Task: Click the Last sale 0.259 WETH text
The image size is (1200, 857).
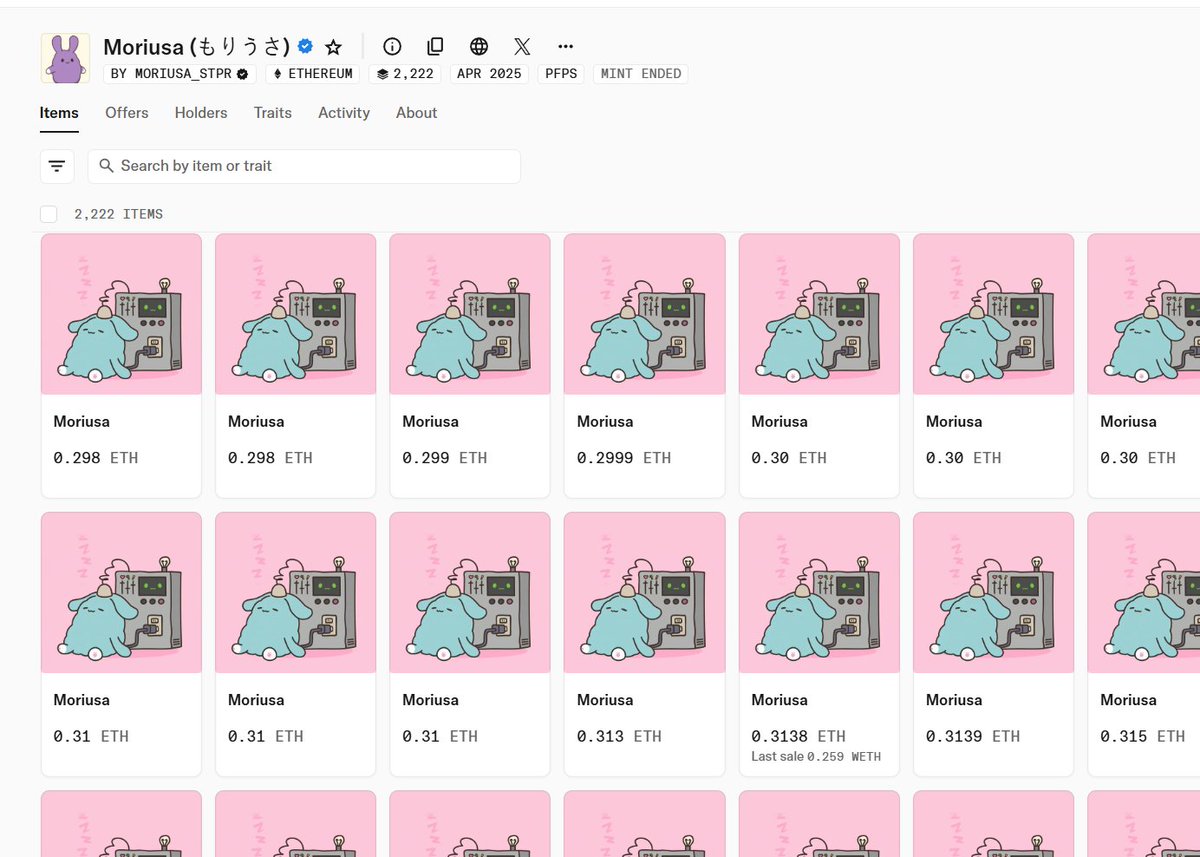Action: pyautogui.click(x=816, y=756)
